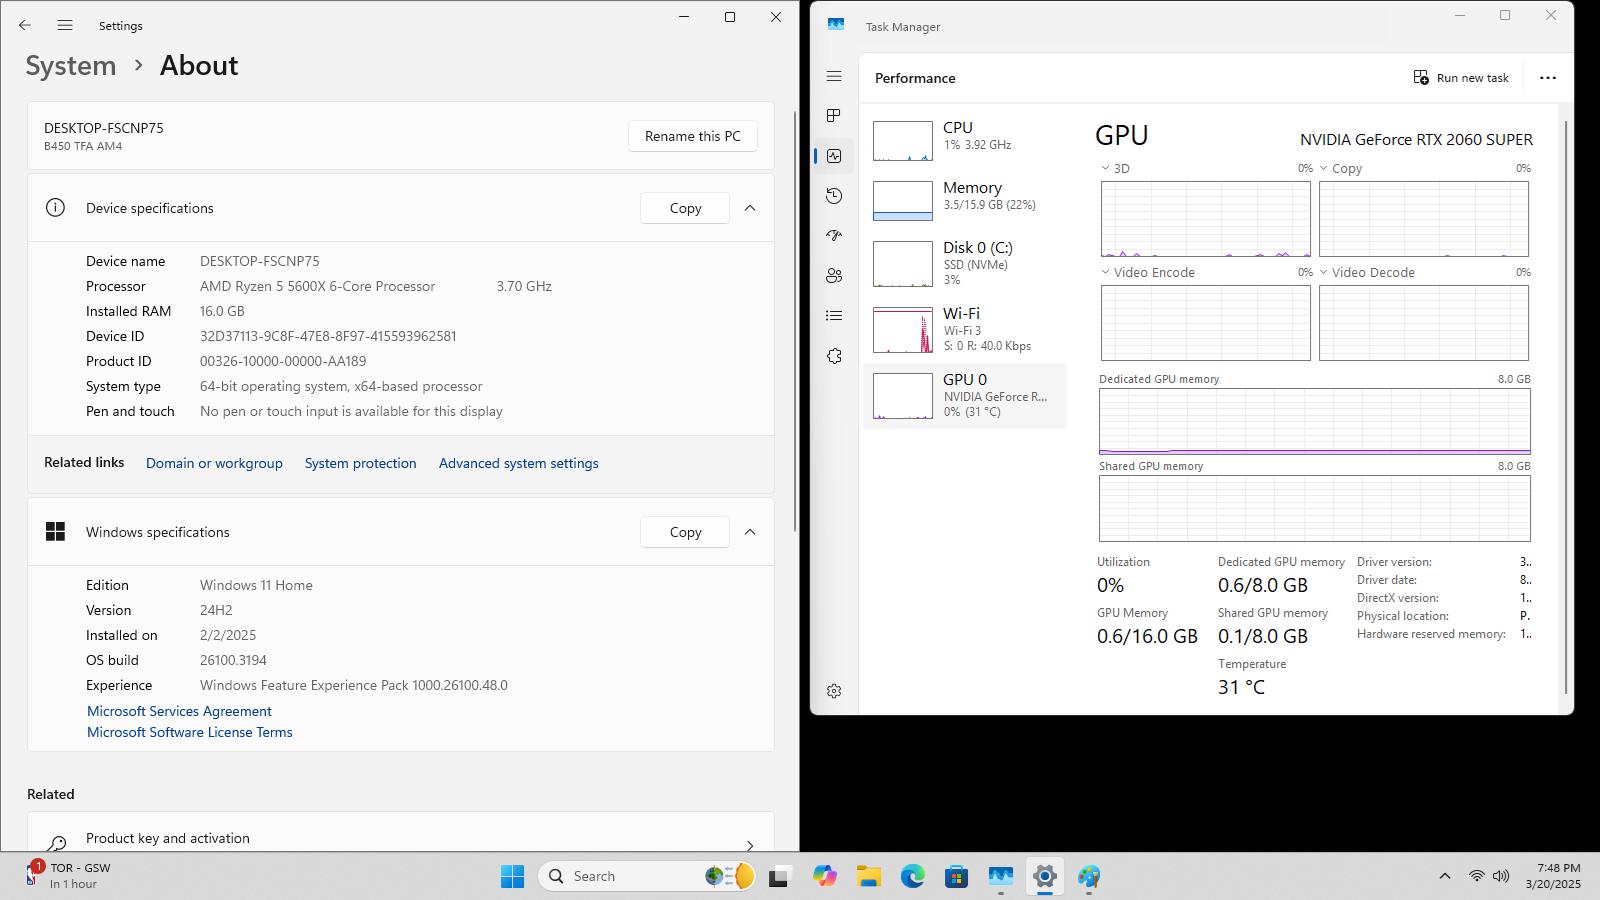Open Task Manager settings gear icon

coord(834,691)
